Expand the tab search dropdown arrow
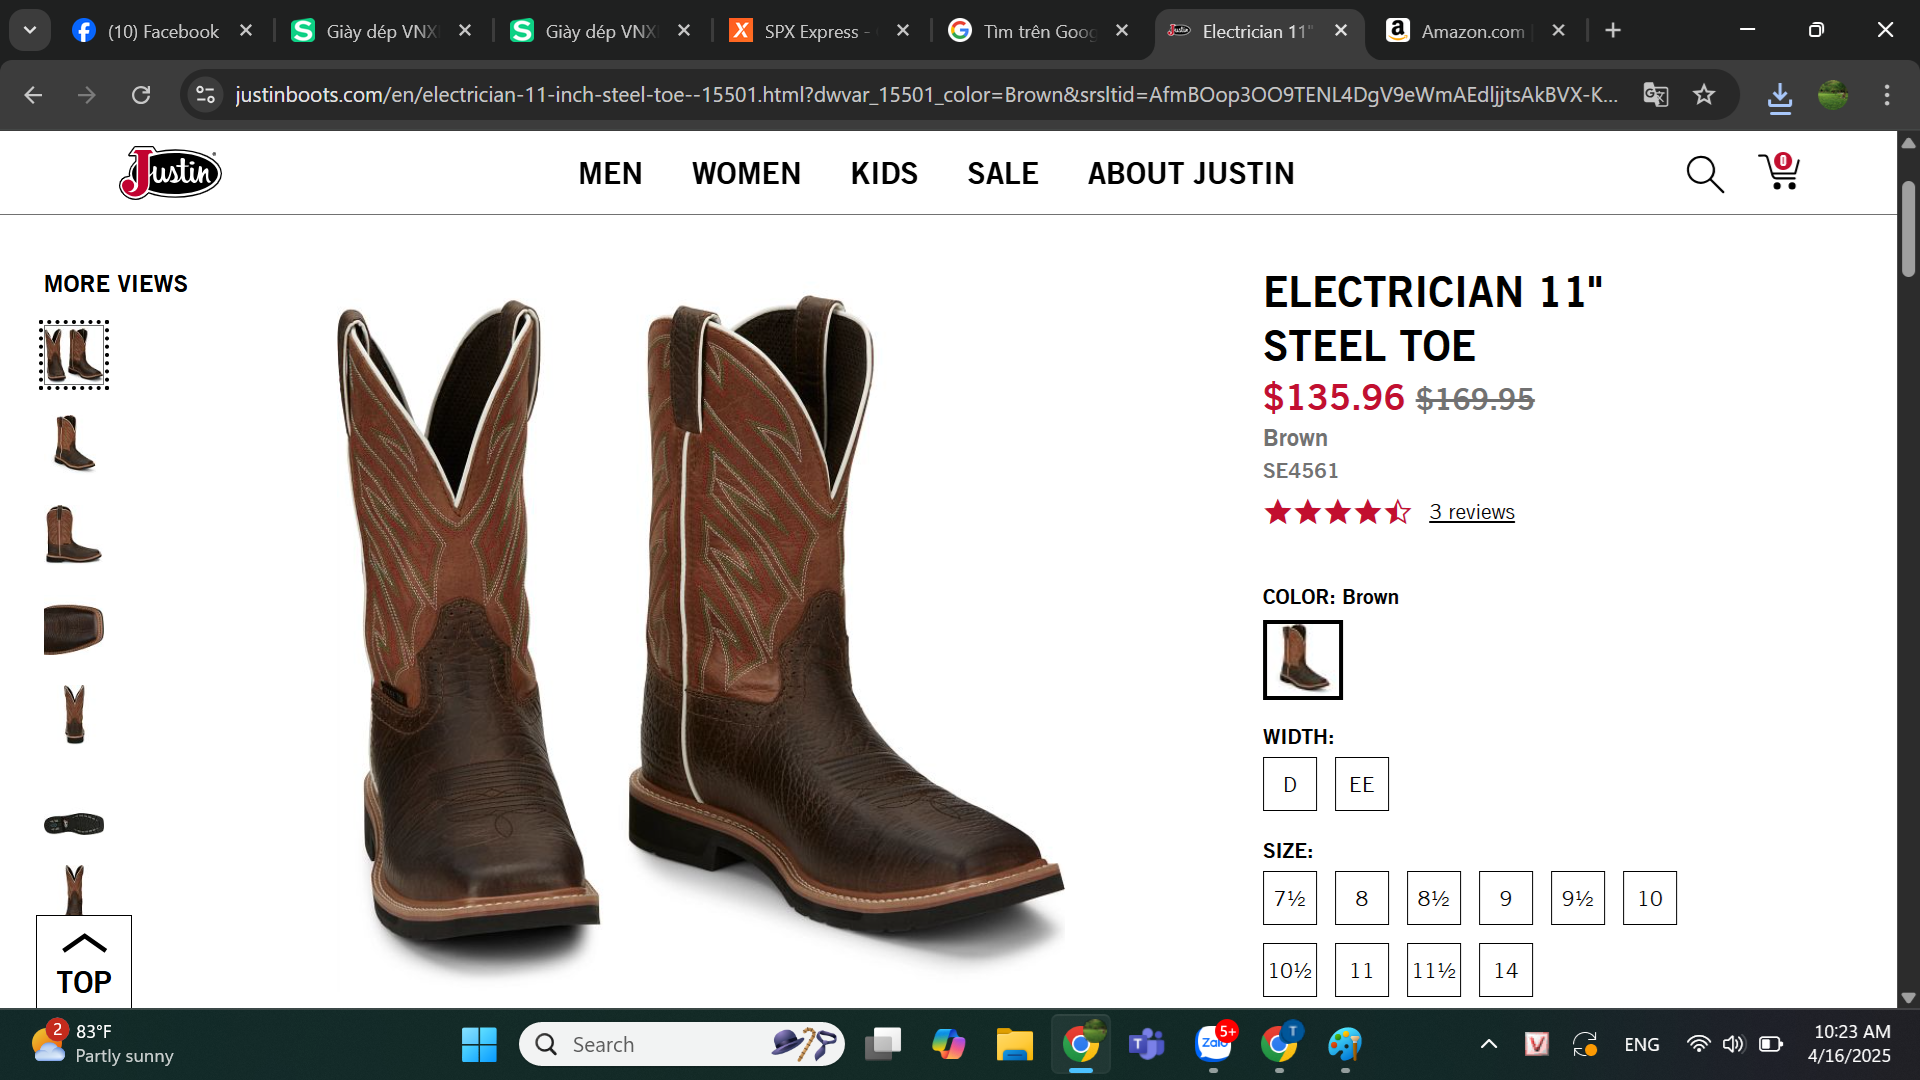This screenshot has height=1080, width=1920. [x=30, y=30]
